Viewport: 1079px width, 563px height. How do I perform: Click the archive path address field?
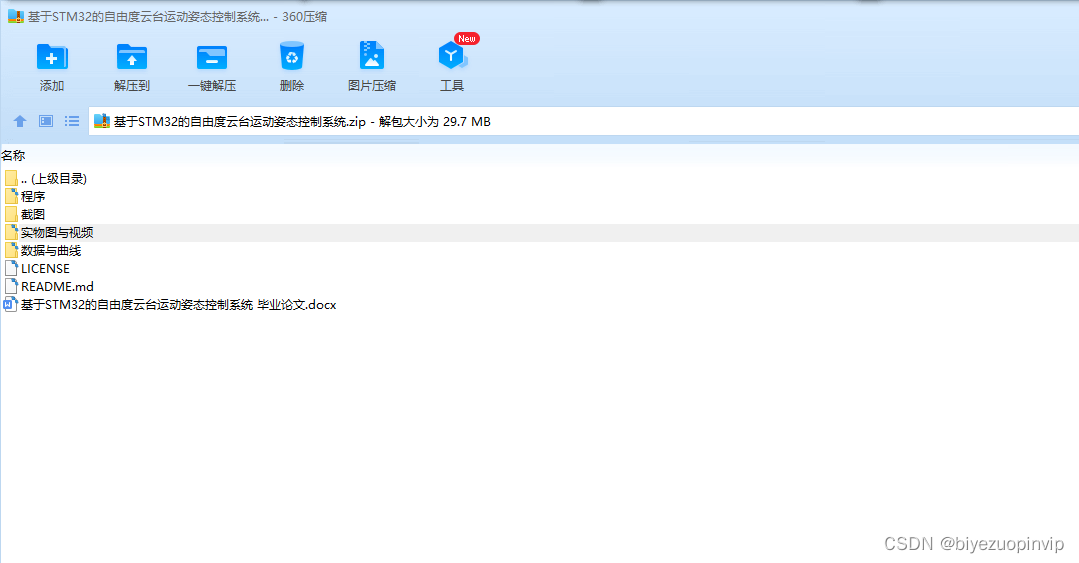584,122
